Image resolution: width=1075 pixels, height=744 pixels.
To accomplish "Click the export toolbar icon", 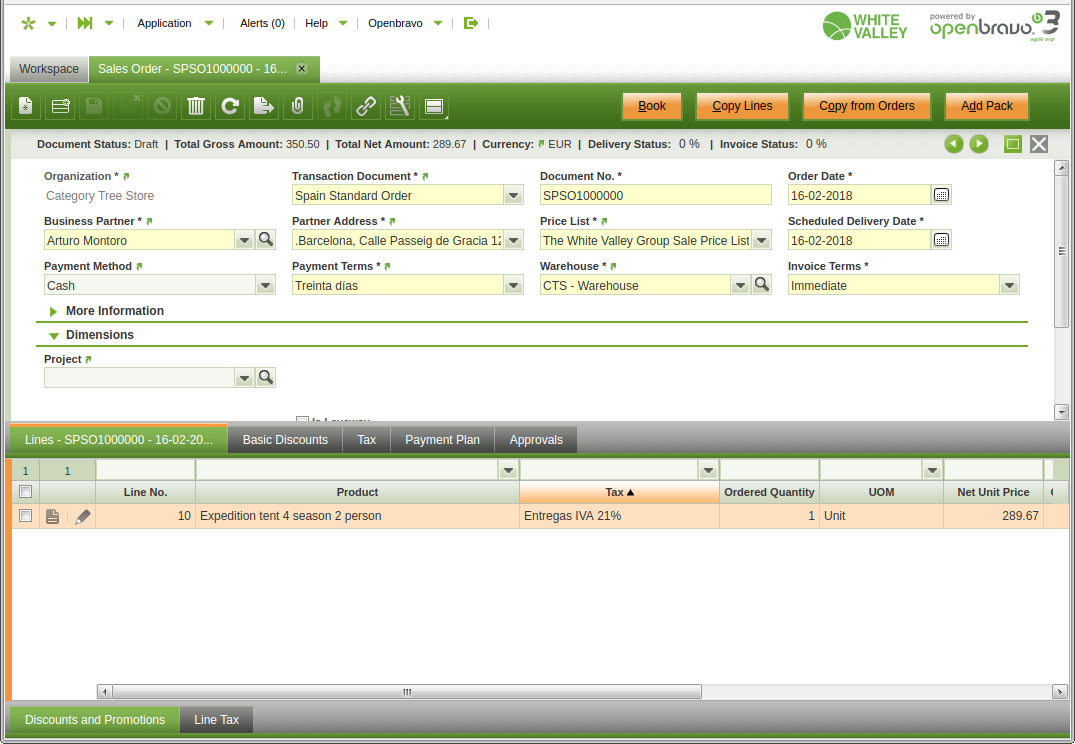I will coord(263,106).
